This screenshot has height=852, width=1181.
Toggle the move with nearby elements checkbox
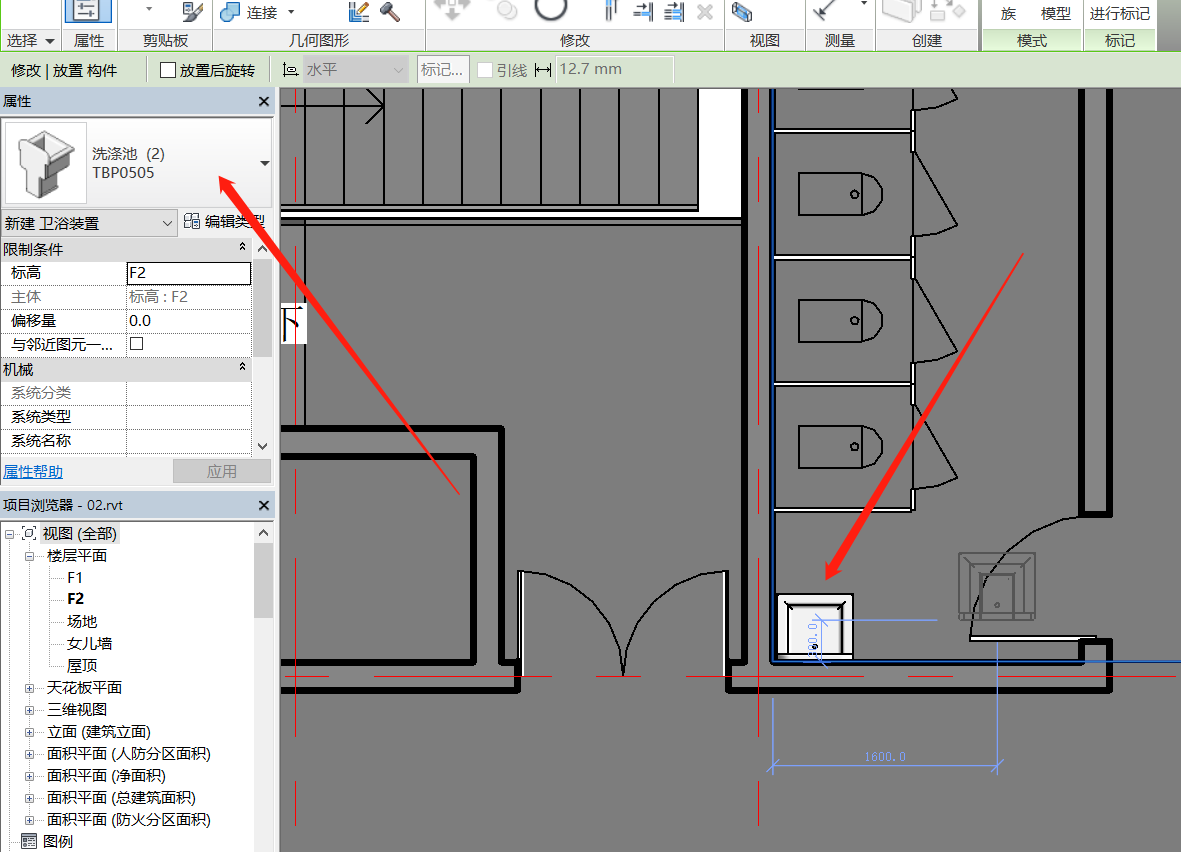click(x=137, y=344)
